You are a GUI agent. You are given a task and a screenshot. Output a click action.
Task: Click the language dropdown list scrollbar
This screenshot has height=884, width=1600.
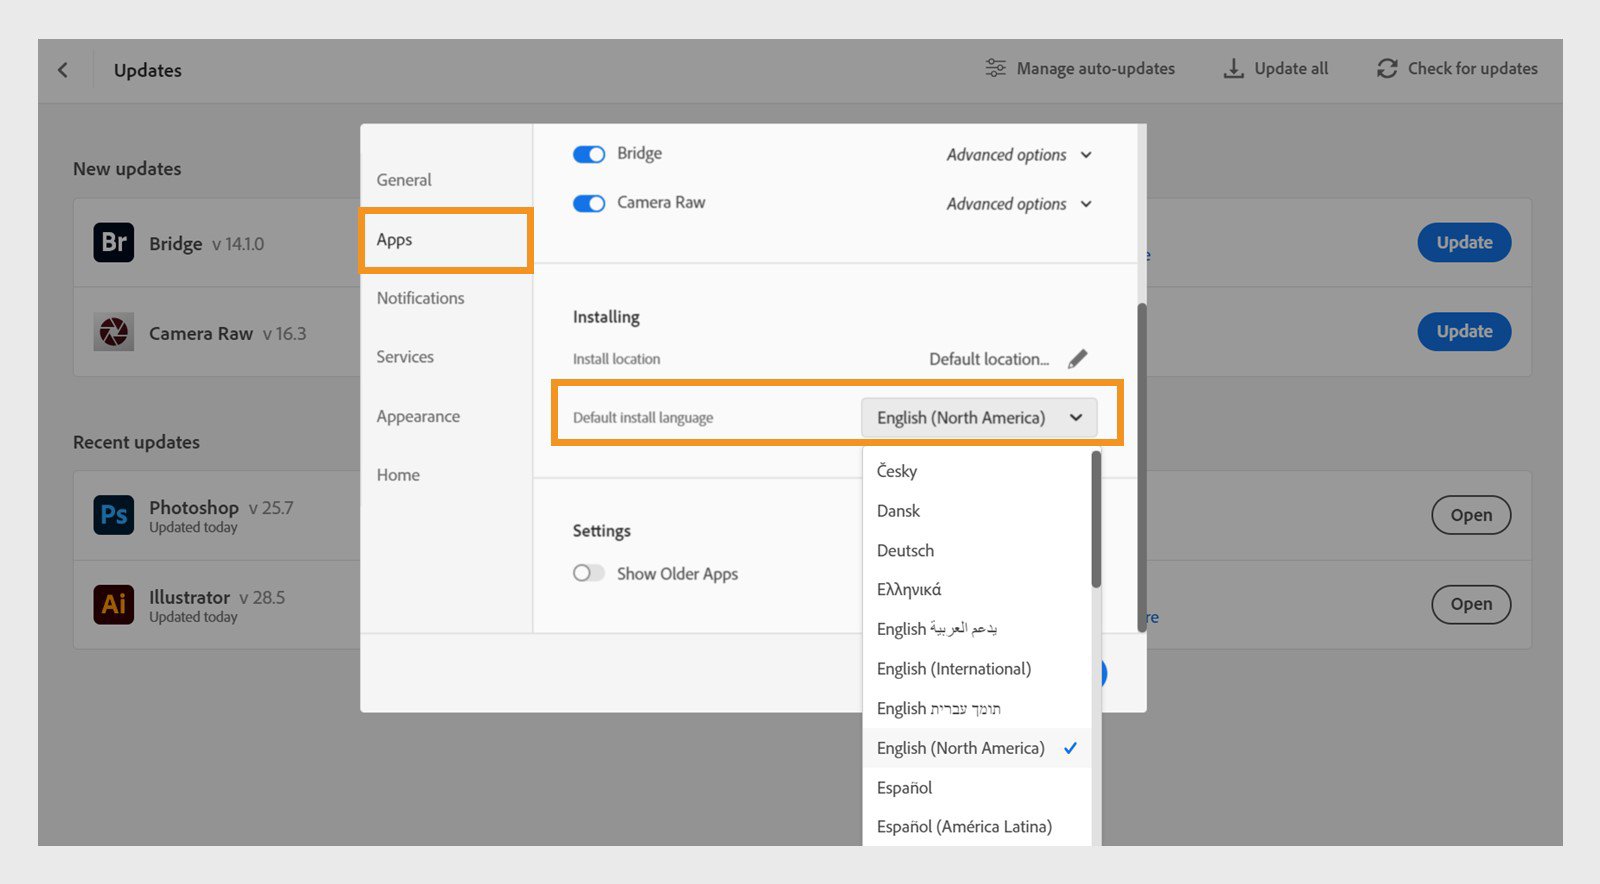point(1096,520)
